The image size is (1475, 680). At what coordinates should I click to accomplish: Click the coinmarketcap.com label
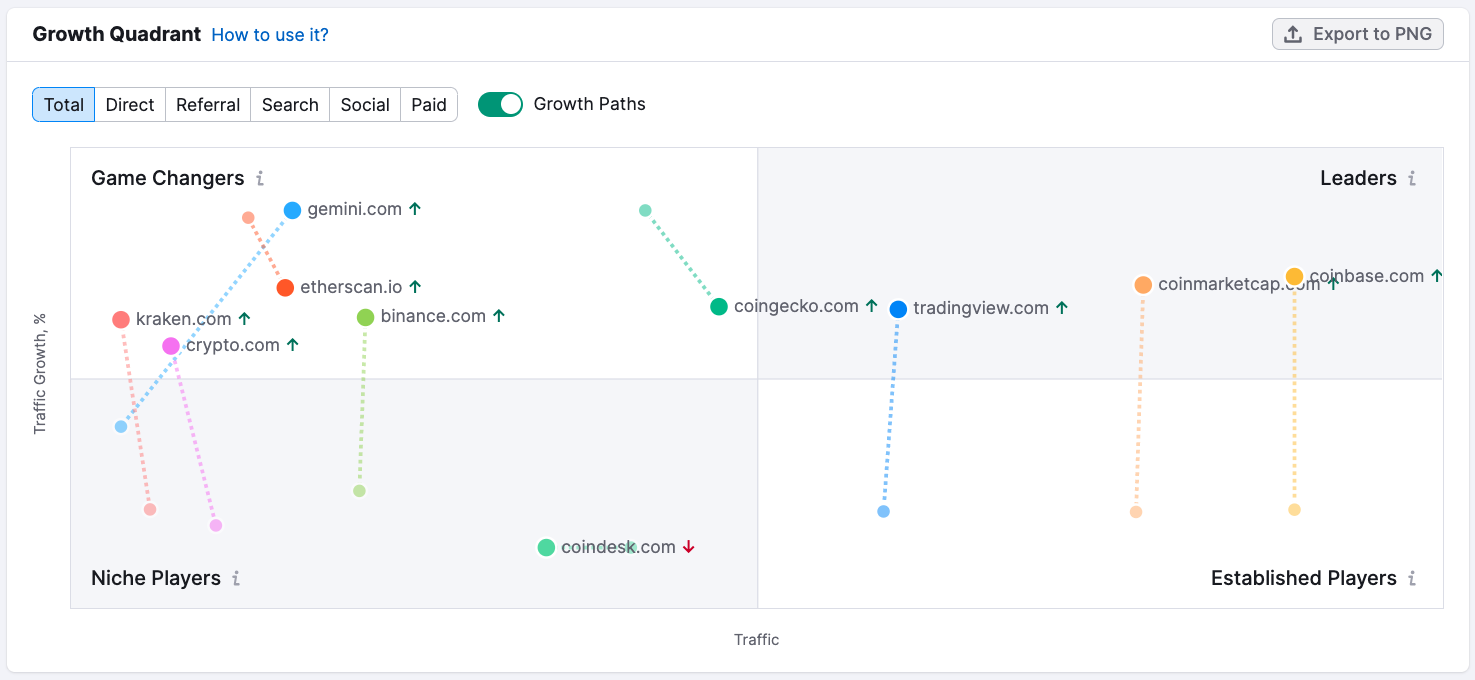(x=1239, y=284)
